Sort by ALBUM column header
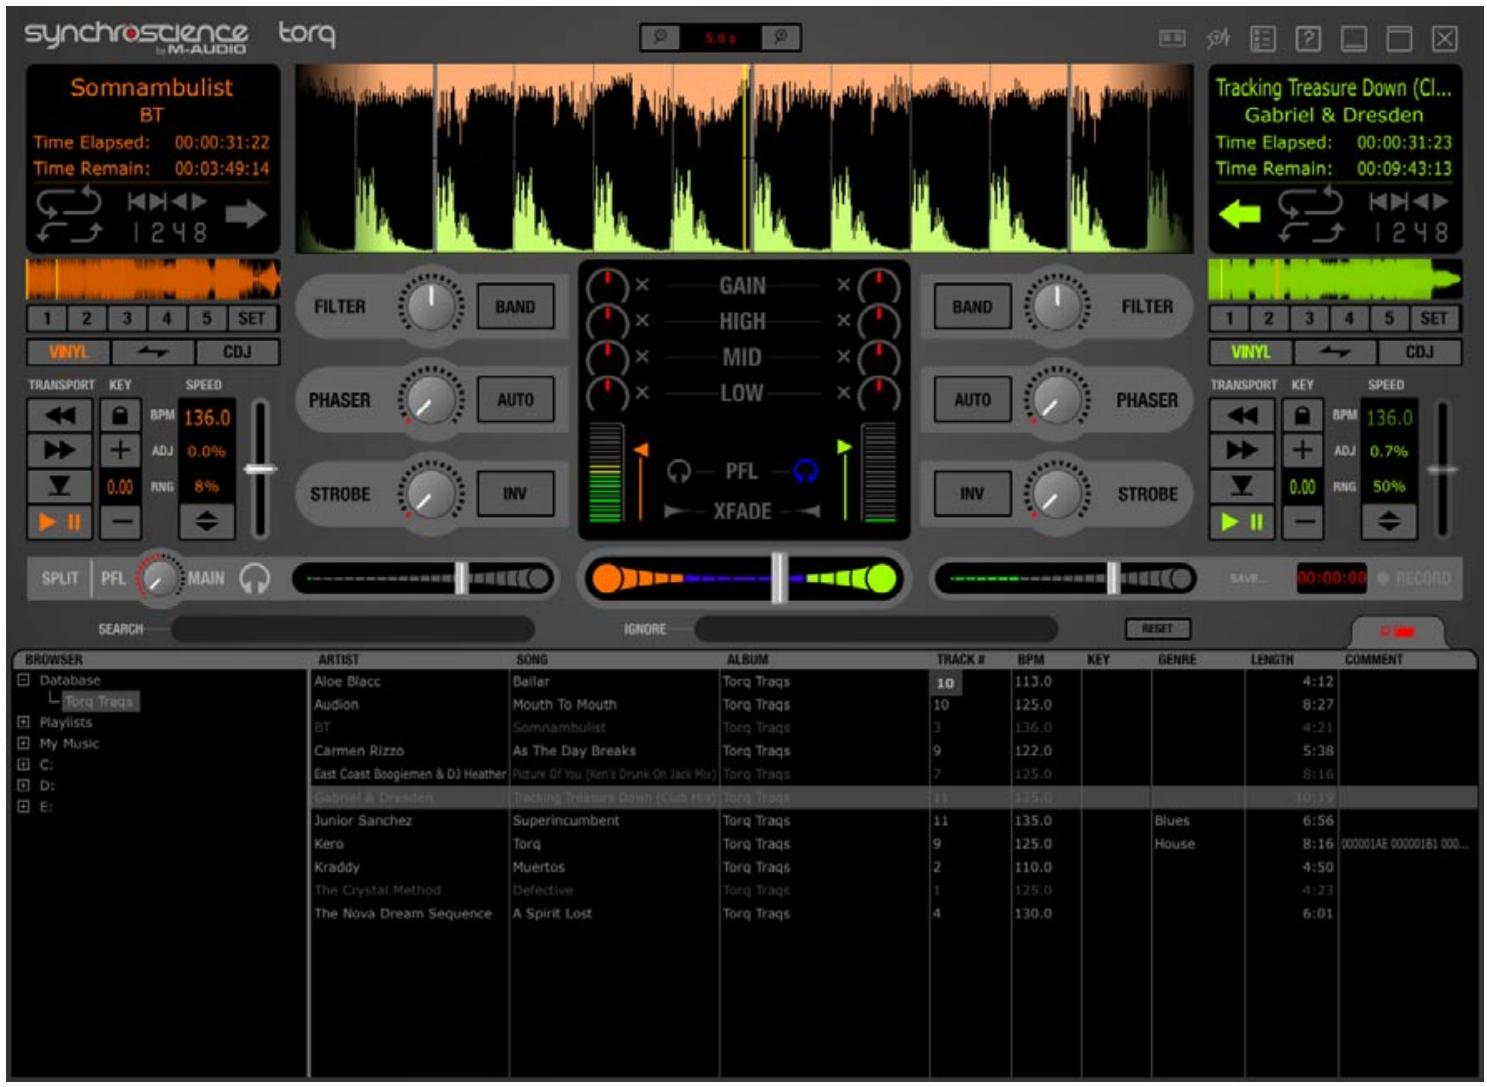The height and width of the screenshot is (1087, 1487). tap(747, 659)
